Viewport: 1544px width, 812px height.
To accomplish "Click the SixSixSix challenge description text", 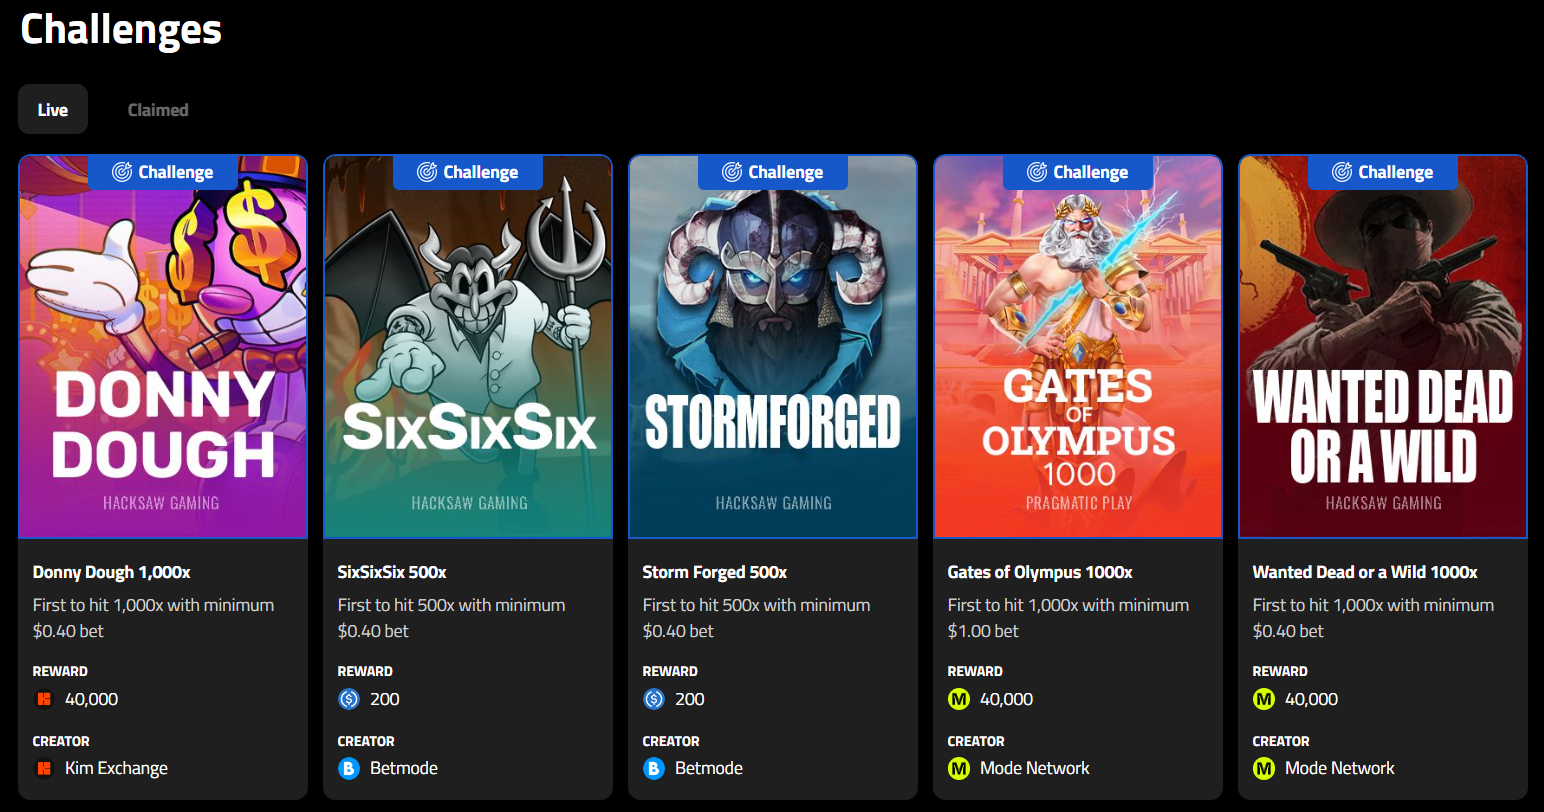I will (451, 618).
